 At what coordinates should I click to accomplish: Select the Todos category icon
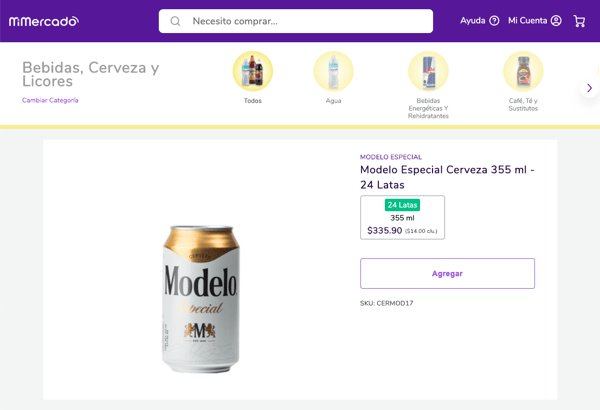coord(253,71)
